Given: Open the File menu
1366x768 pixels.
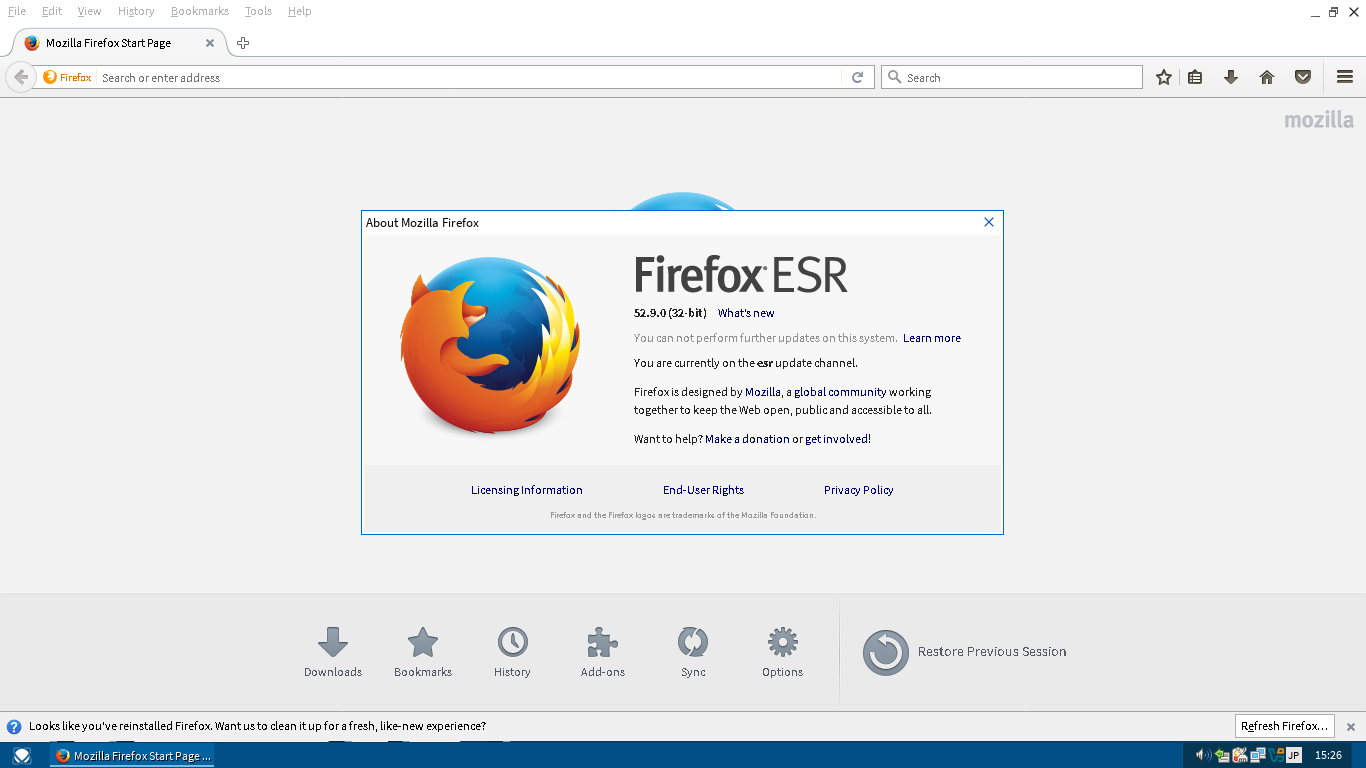Looking at the screenshot, I should 17,11.
